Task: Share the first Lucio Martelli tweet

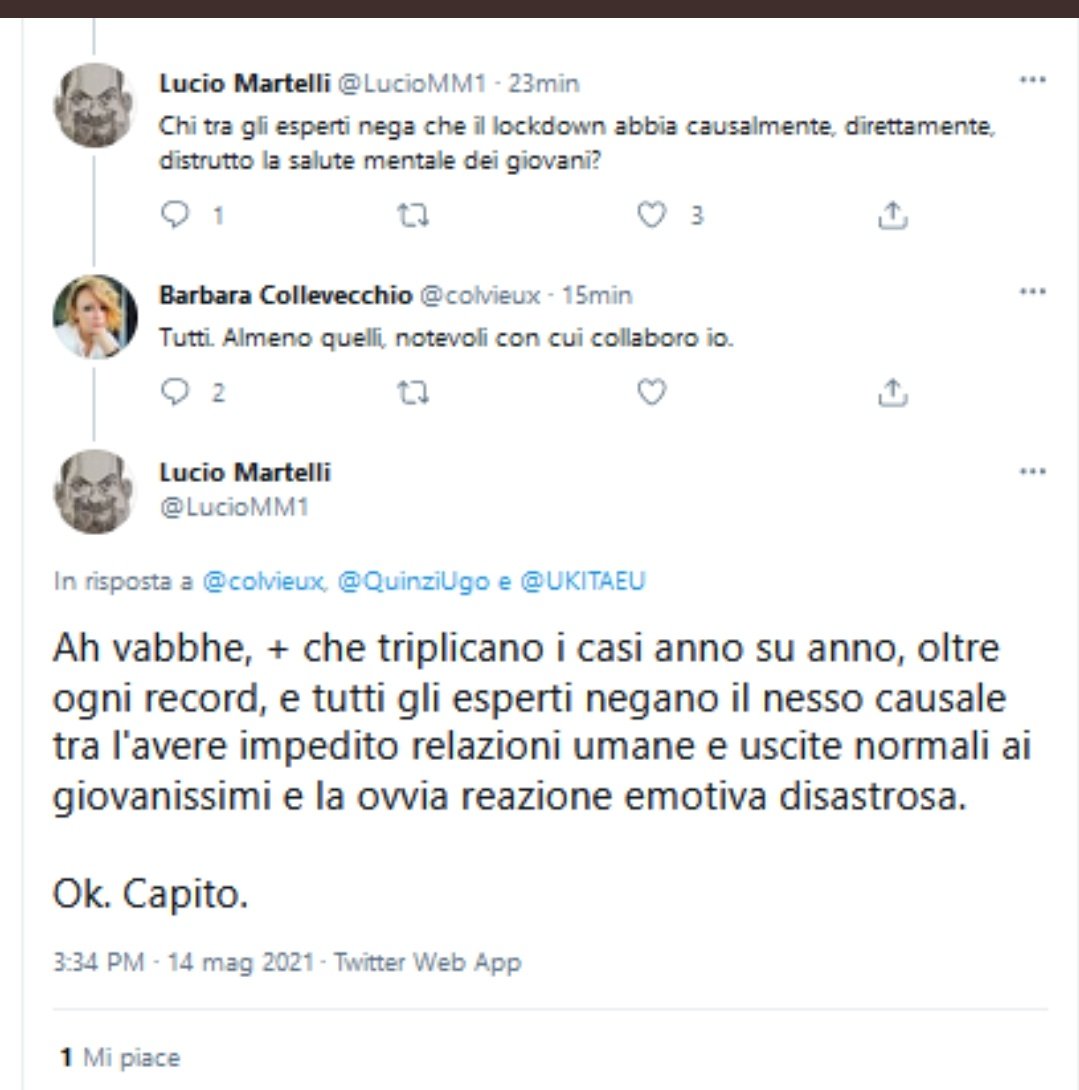Action: coord(891,215)
